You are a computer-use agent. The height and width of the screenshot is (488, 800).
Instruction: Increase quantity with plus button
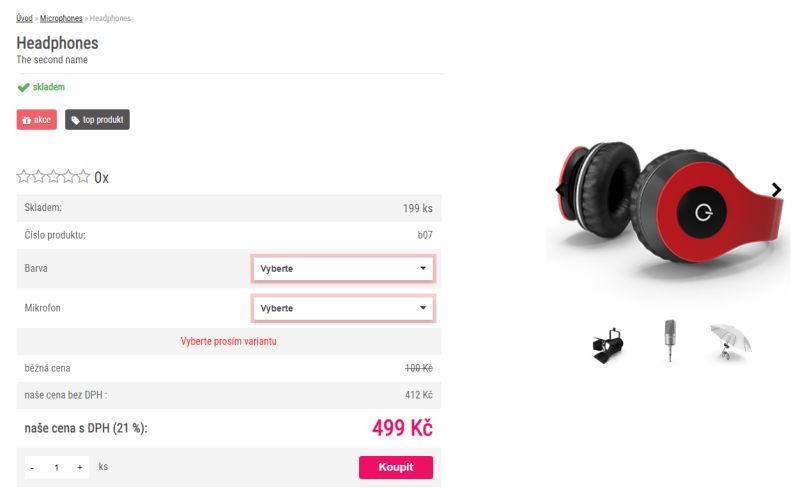tap(79, 468)
